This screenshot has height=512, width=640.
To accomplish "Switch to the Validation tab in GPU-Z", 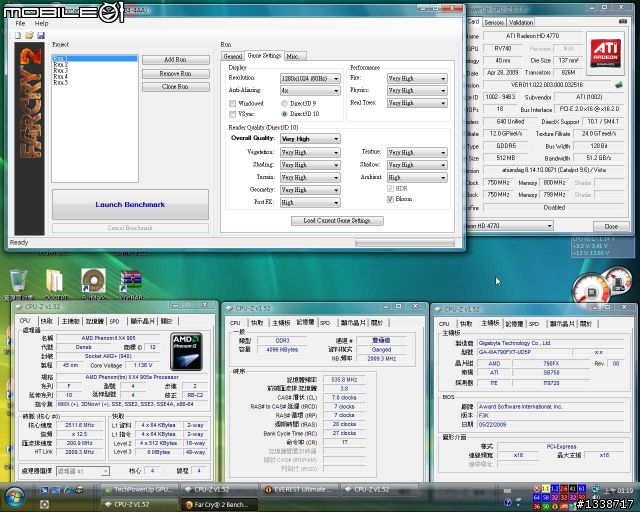I will tap(521, 22).
